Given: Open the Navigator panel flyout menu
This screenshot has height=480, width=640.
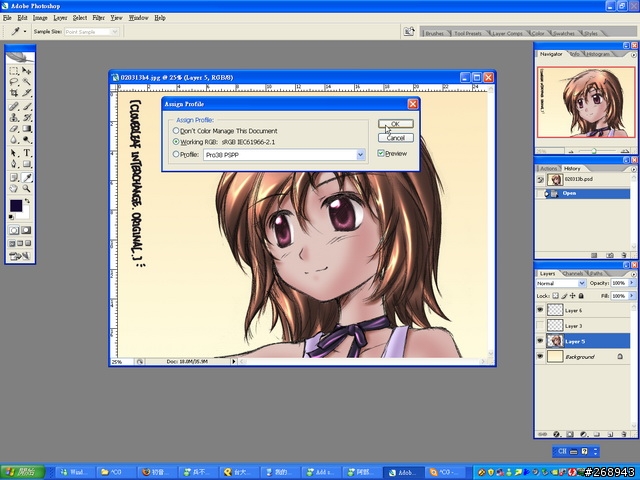Looking at the screenshot, I should (633, 54).
